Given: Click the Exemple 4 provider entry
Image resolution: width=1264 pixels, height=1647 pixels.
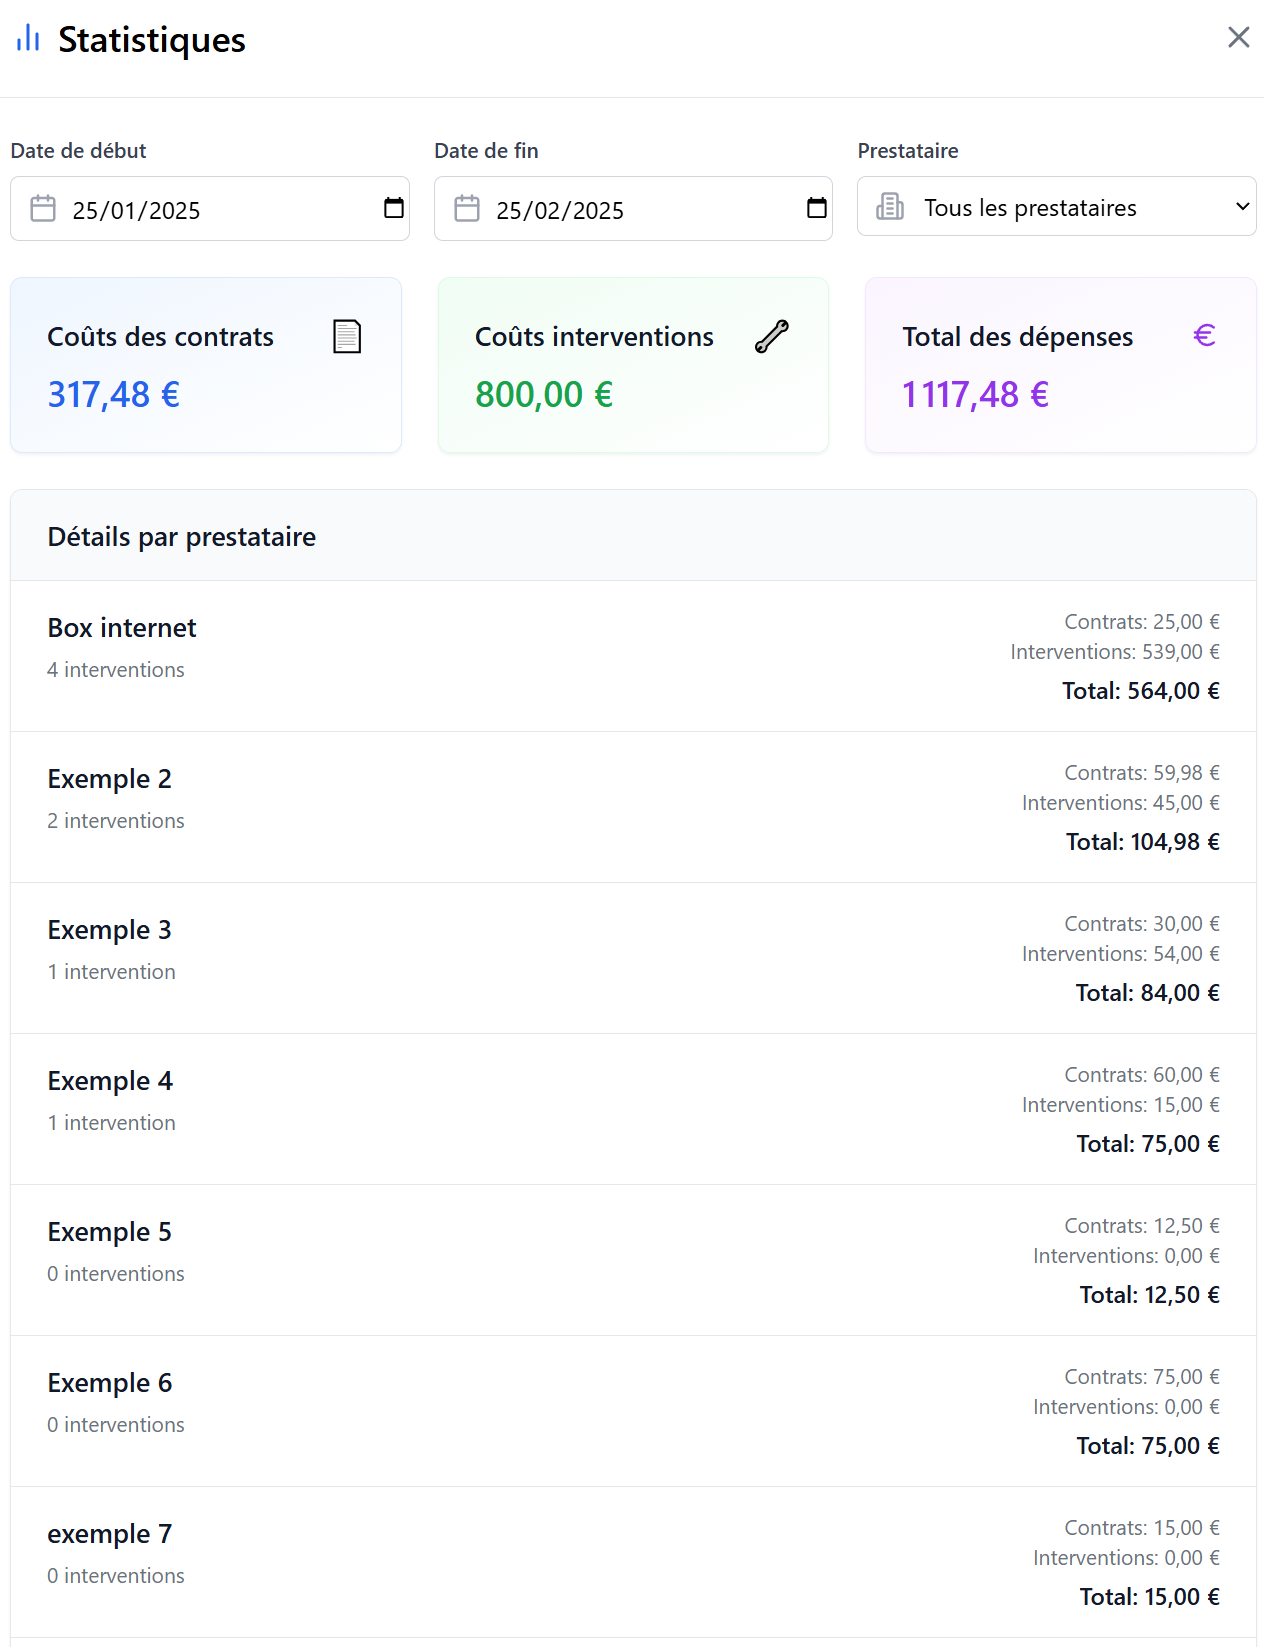Looking at the screenshot, I should [x=633, y=1109].
